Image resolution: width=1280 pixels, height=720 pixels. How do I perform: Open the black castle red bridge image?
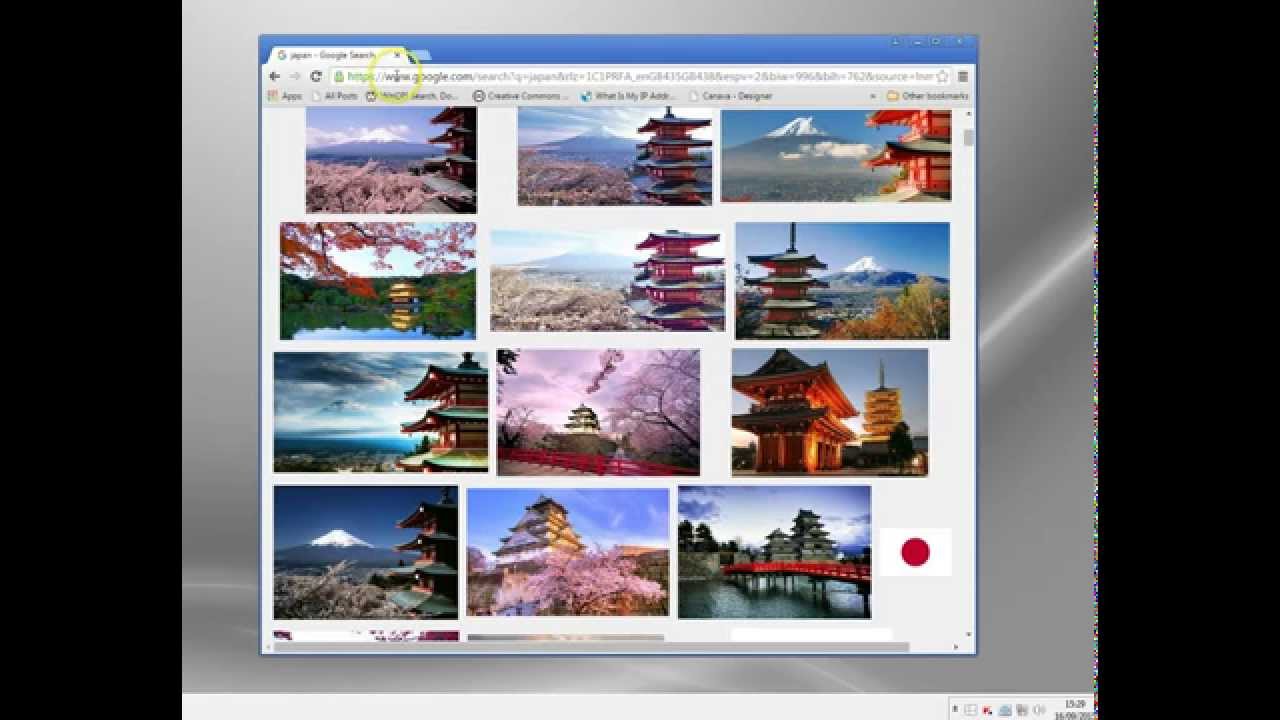(x=774, y=552)
